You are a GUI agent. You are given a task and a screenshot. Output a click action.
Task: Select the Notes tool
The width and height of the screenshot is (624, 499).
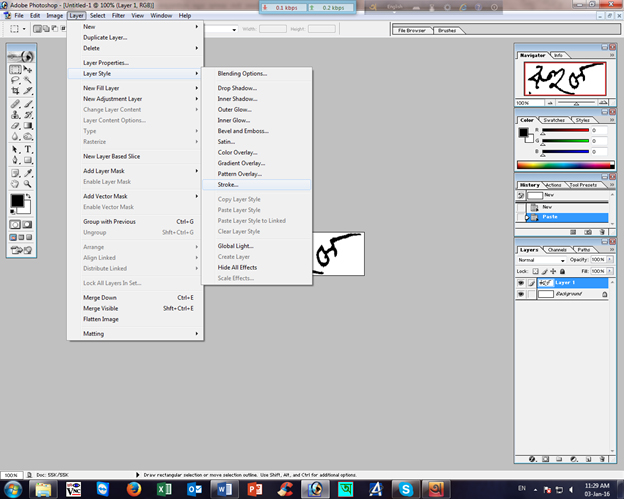pyautogui.click(x=15, y=173)
